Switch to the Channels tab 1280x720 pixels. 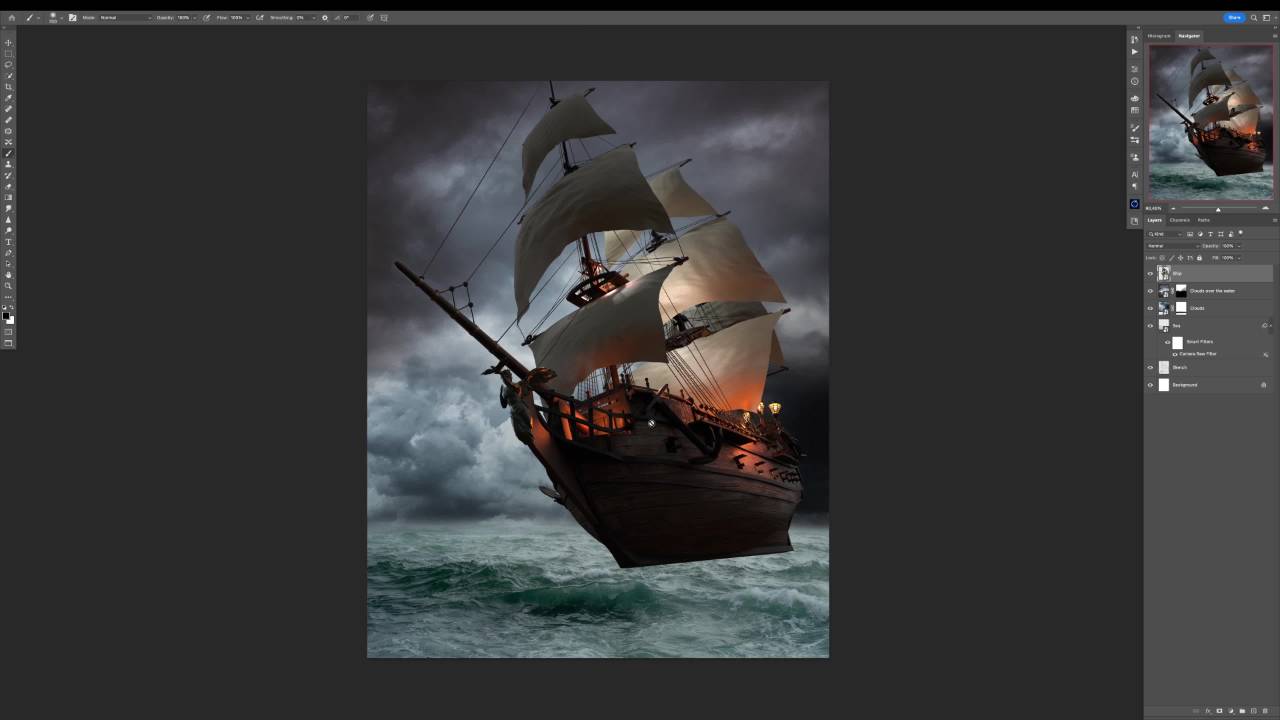pos(1180,220)
